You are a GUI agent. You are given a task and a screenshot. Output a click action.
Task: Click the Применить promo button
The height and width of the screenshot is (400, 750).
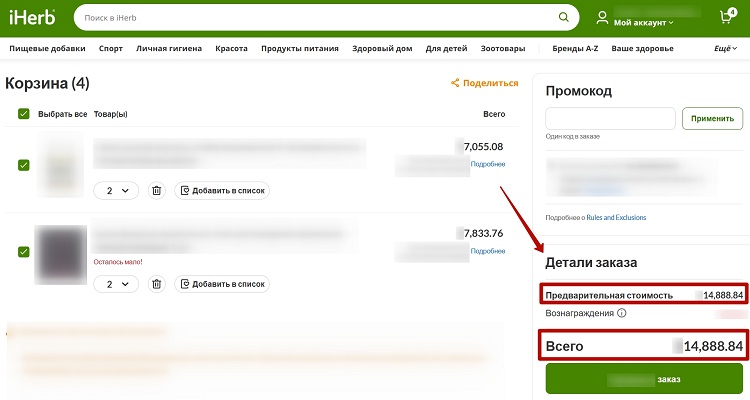tap(712, 119)
